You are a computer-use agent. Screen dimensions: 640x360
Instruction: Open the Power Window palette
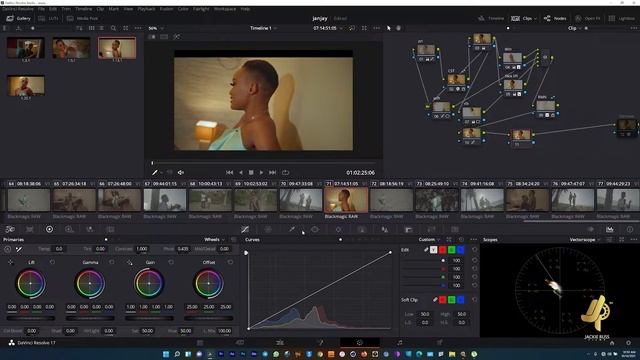(315, 229)
